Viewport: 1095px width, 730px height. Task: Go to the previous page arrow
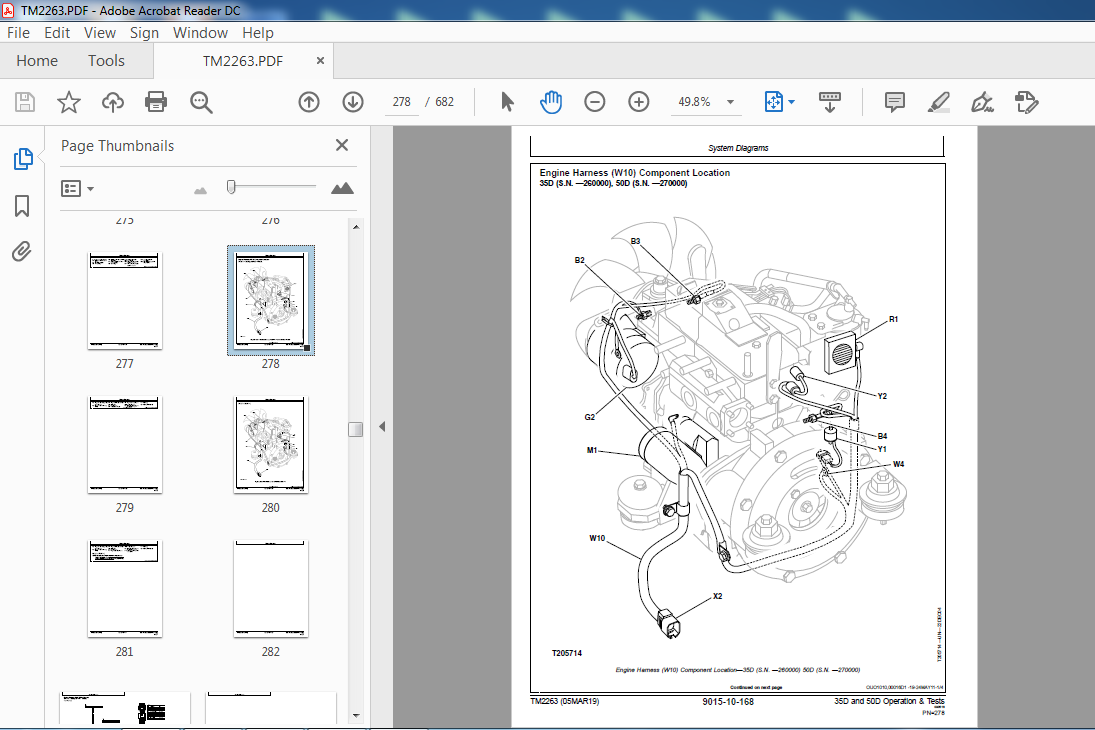pos(309,102)
